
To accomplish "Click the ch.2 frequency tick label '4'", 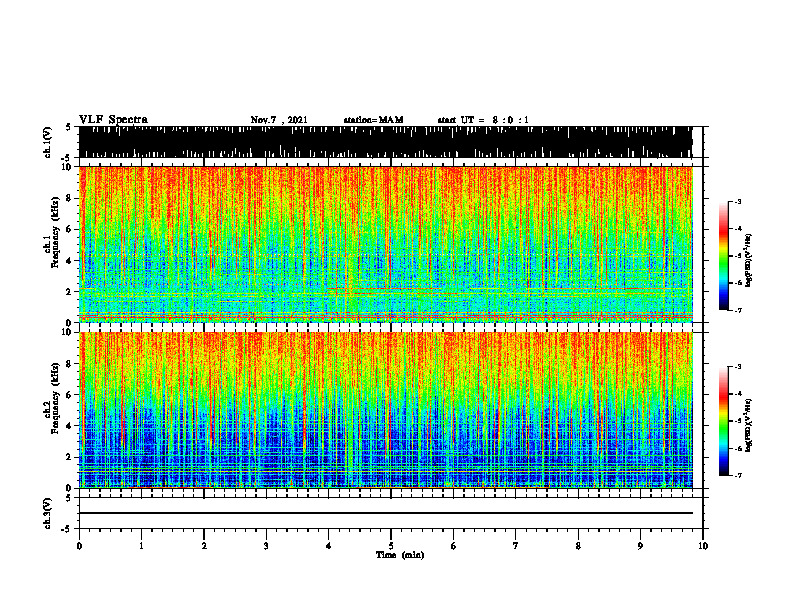I will (70, 426).
